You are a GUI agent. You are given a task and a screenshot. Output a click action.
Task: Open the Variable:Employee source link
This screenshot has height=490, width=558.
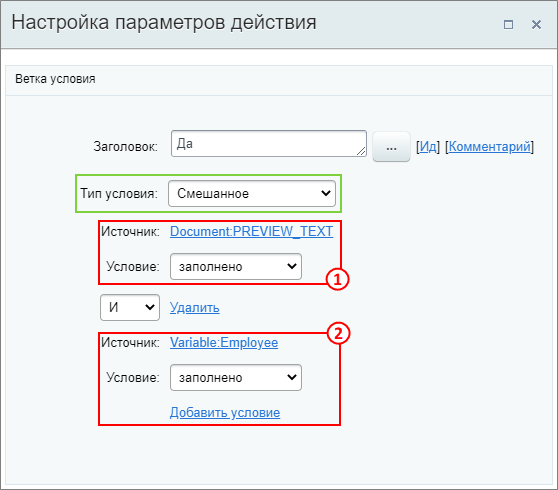[x=224, y=342]
